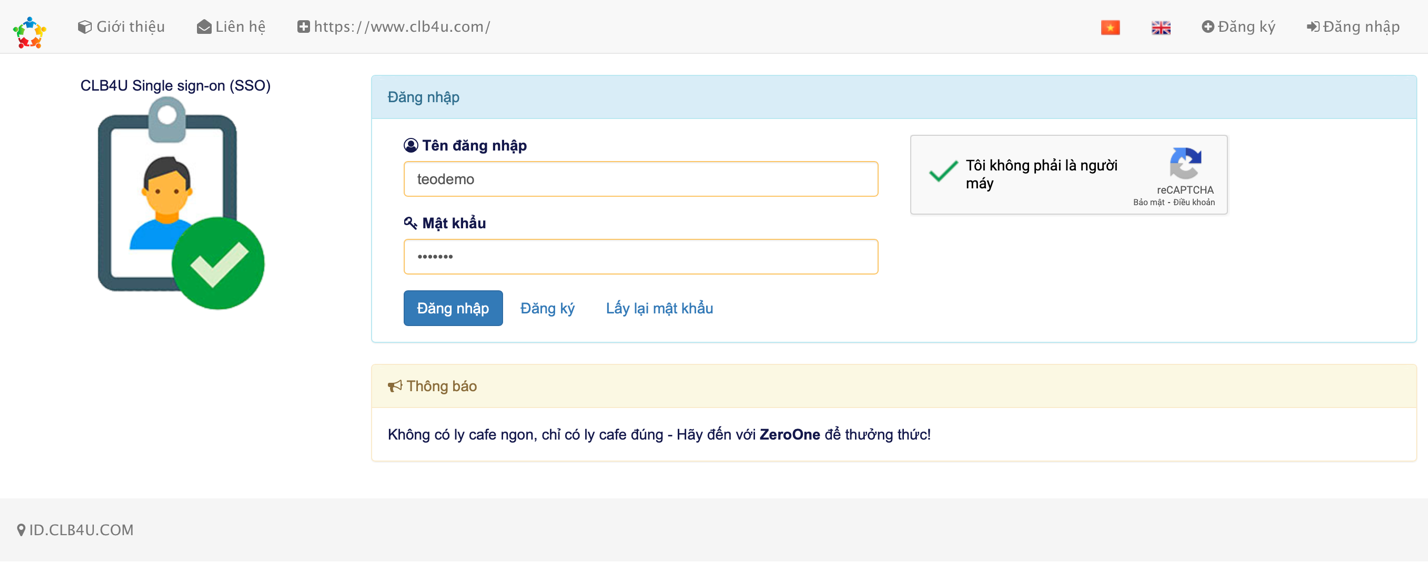Focus the Mật khẩu password field
Image resolution: width=1428 pixels, height=568 pixels.
tap(641, 257)
